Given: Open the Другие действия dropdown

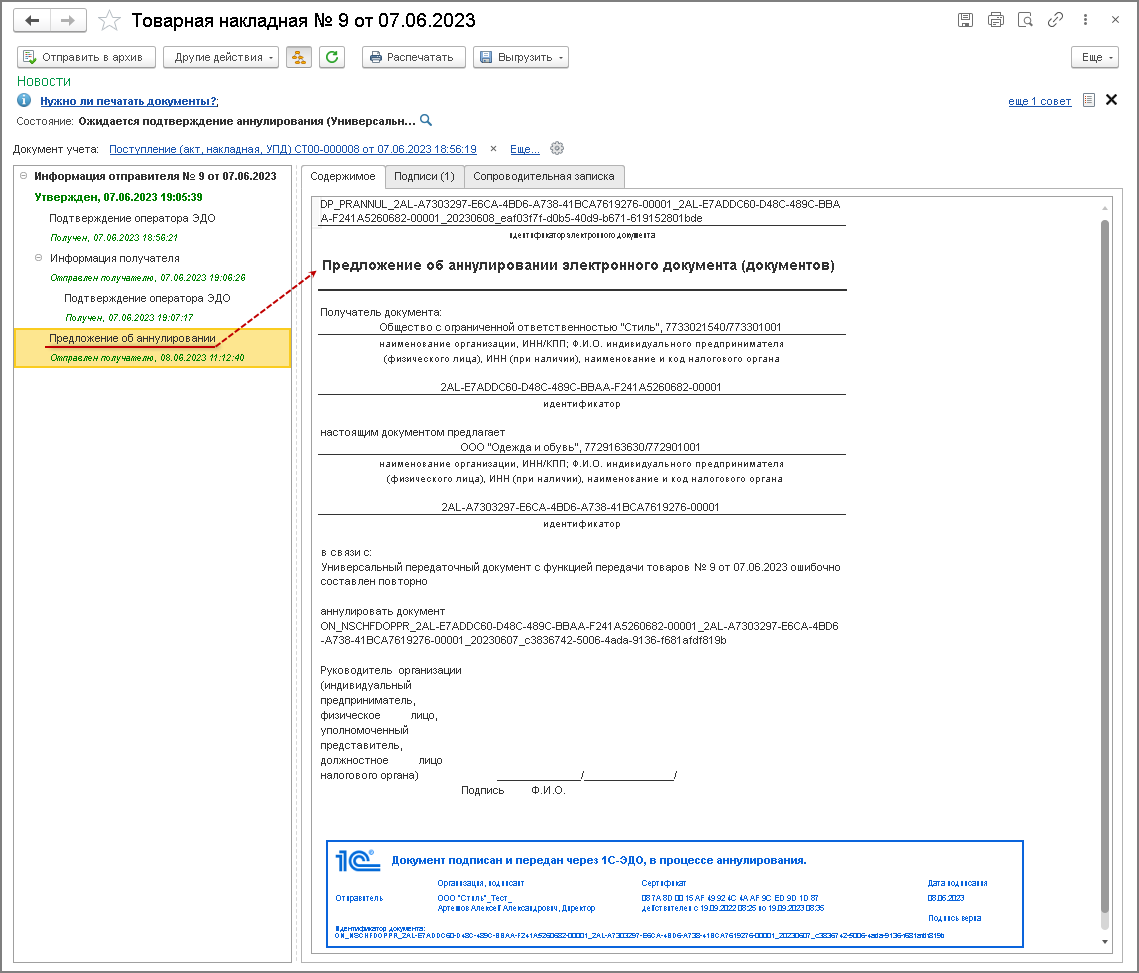Looking at the screenshot, I should pyautogui.click(x=221, y=57).
